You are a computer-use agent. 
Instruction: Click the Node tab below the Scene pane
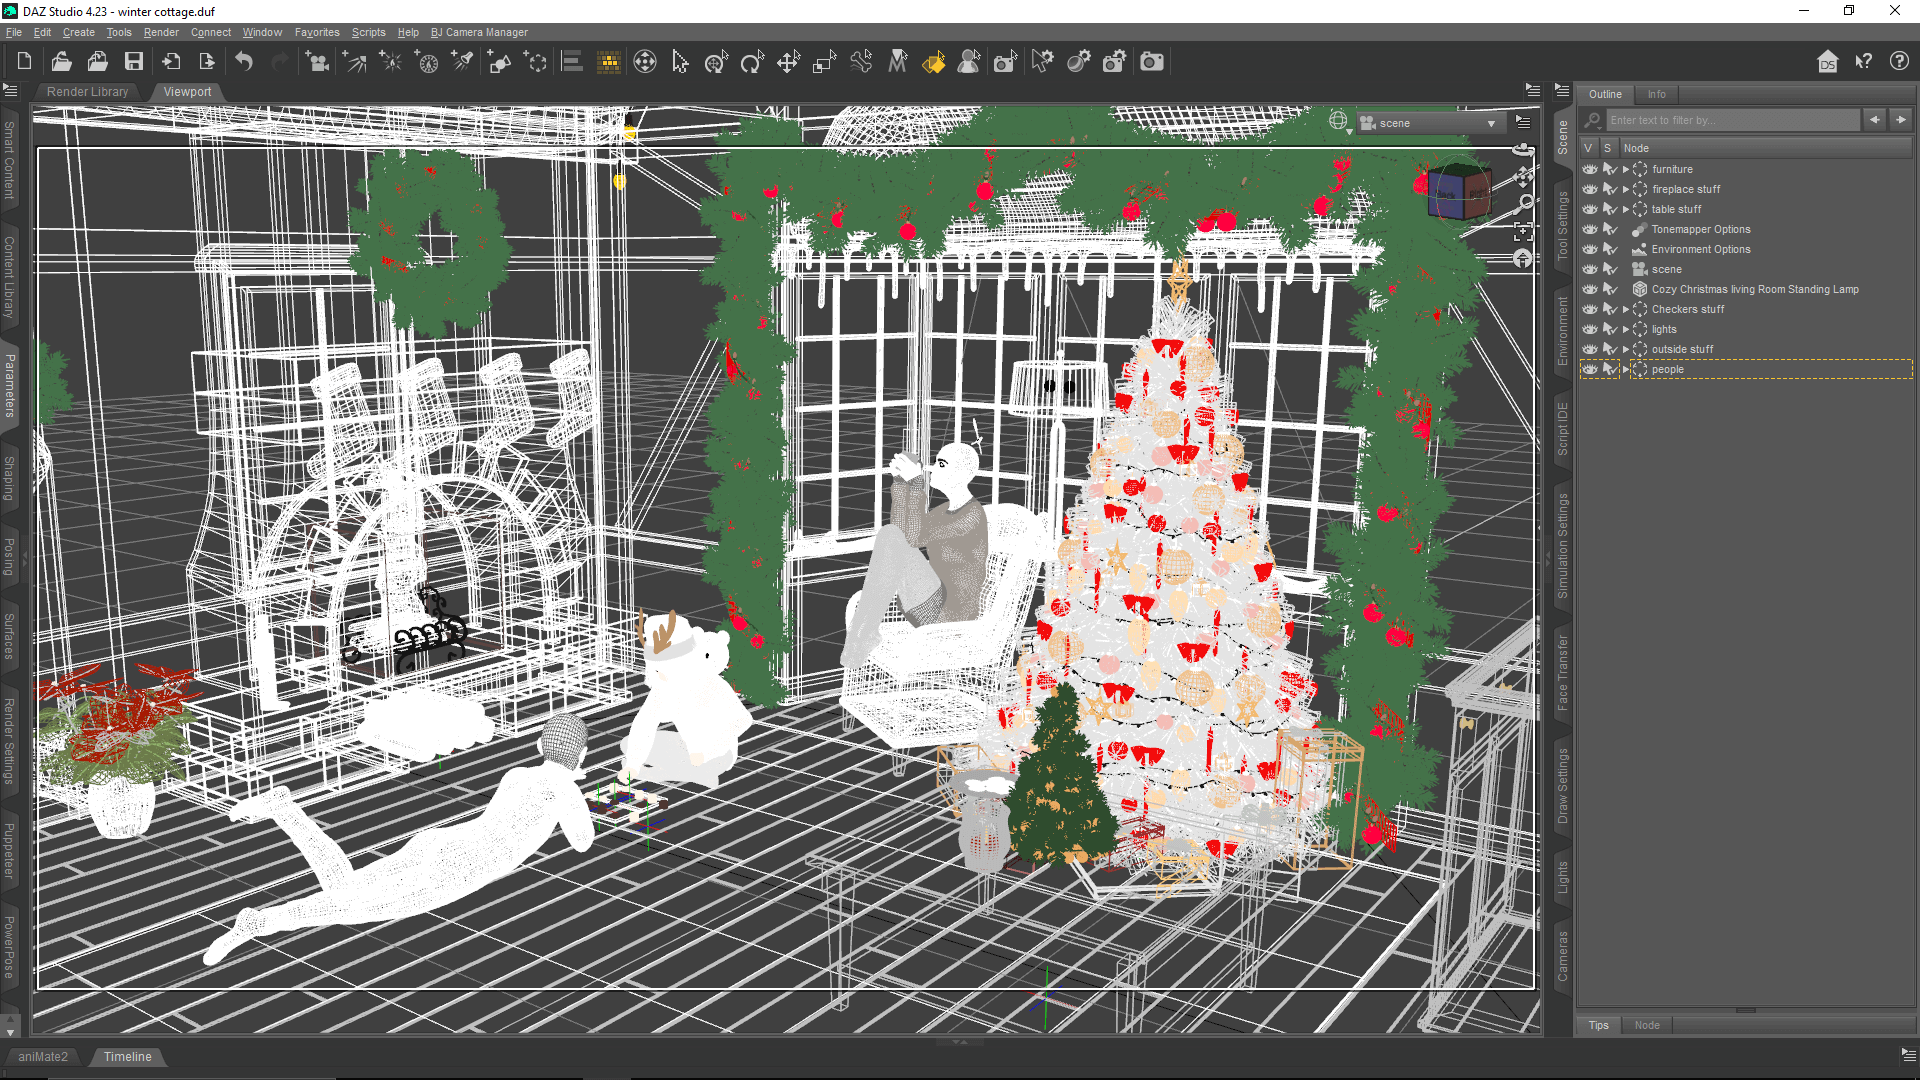pos(1647,1025)
